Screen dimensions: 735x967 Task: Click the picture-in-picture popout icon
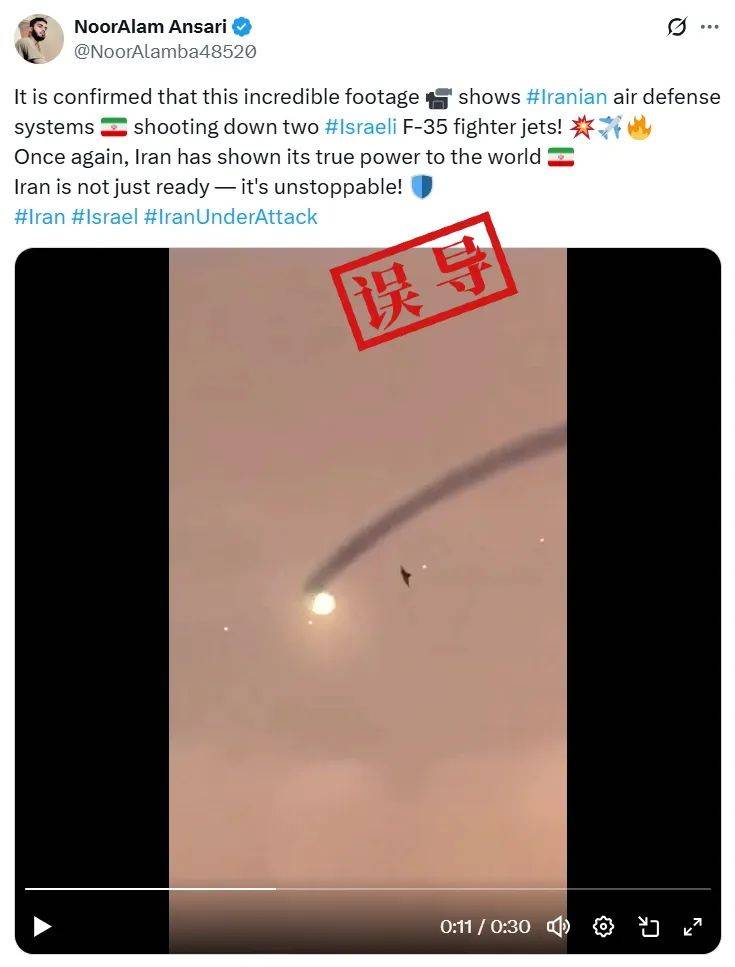pyautogui.click(x=648, y=926)
